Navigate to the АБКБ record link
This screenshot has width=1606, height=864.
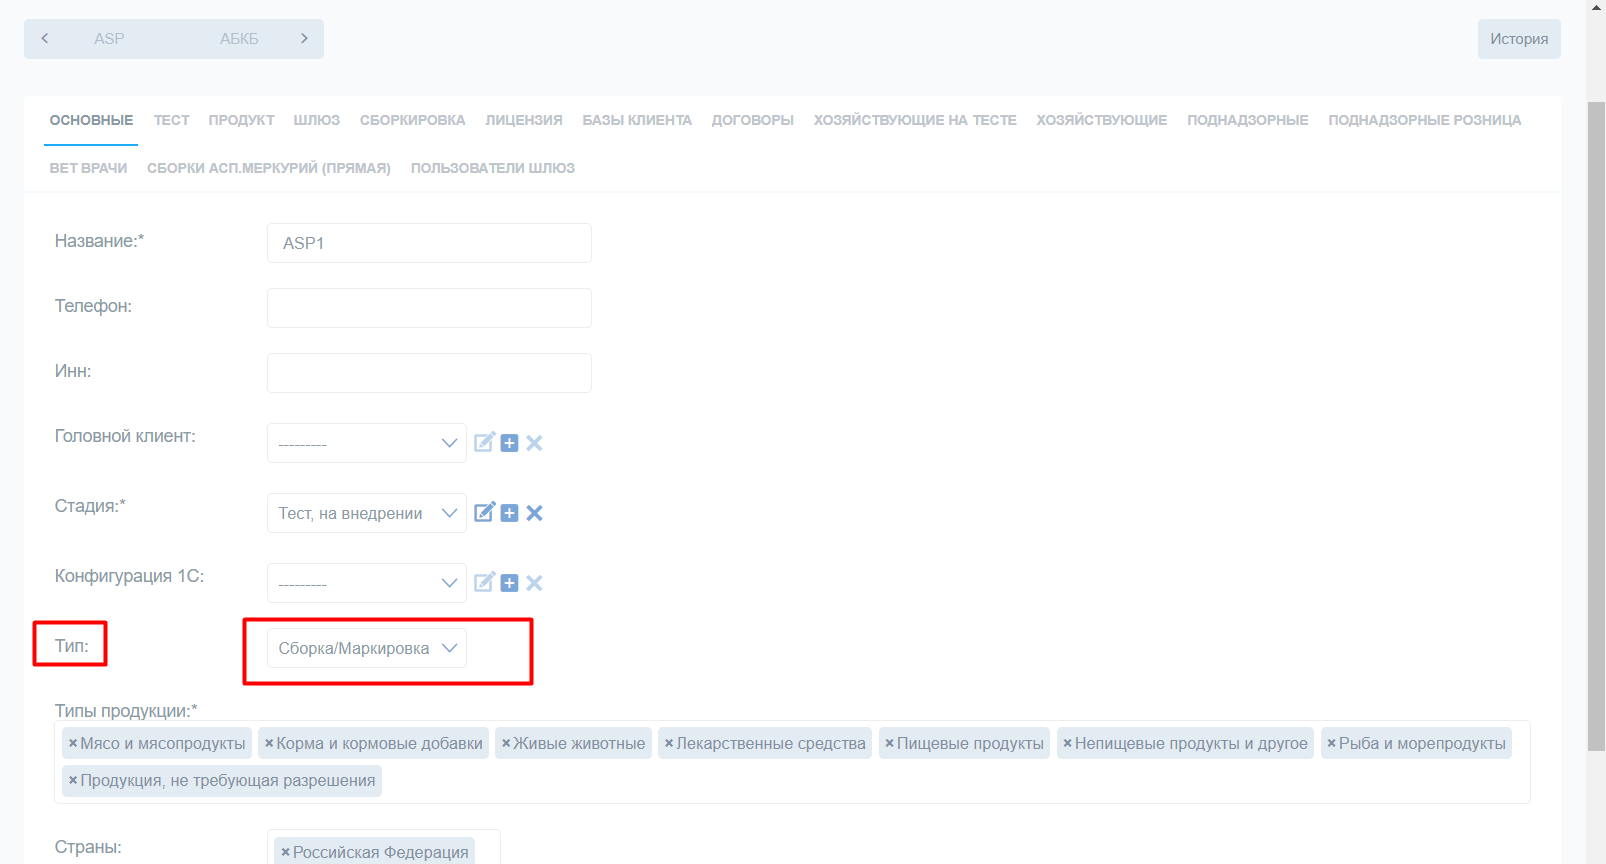pos(239,39)
